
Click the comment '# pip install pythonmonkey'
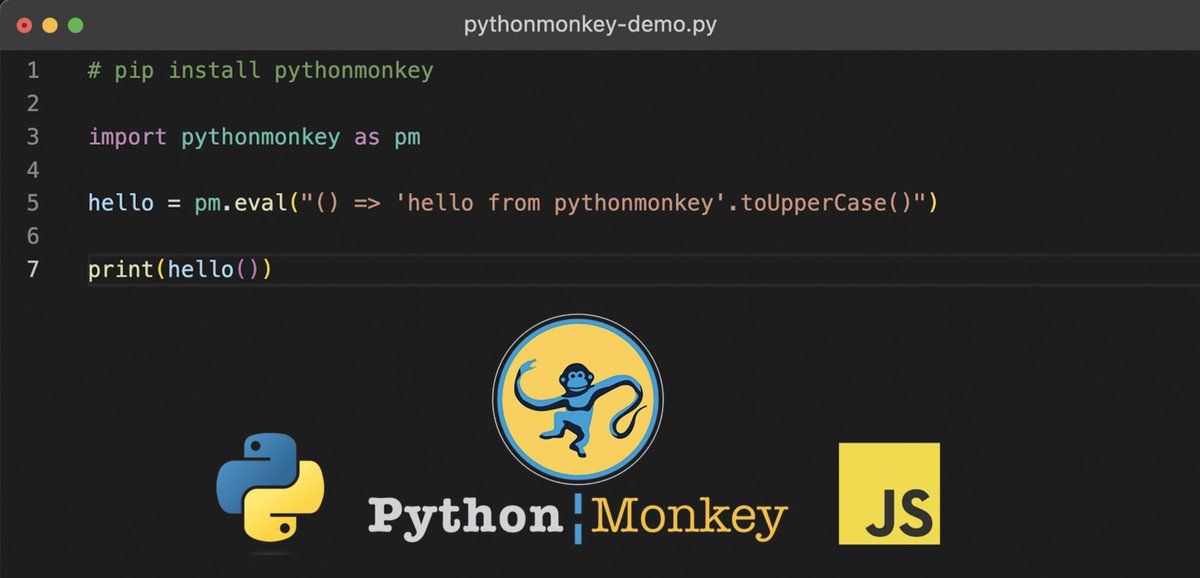click(260, 71)
